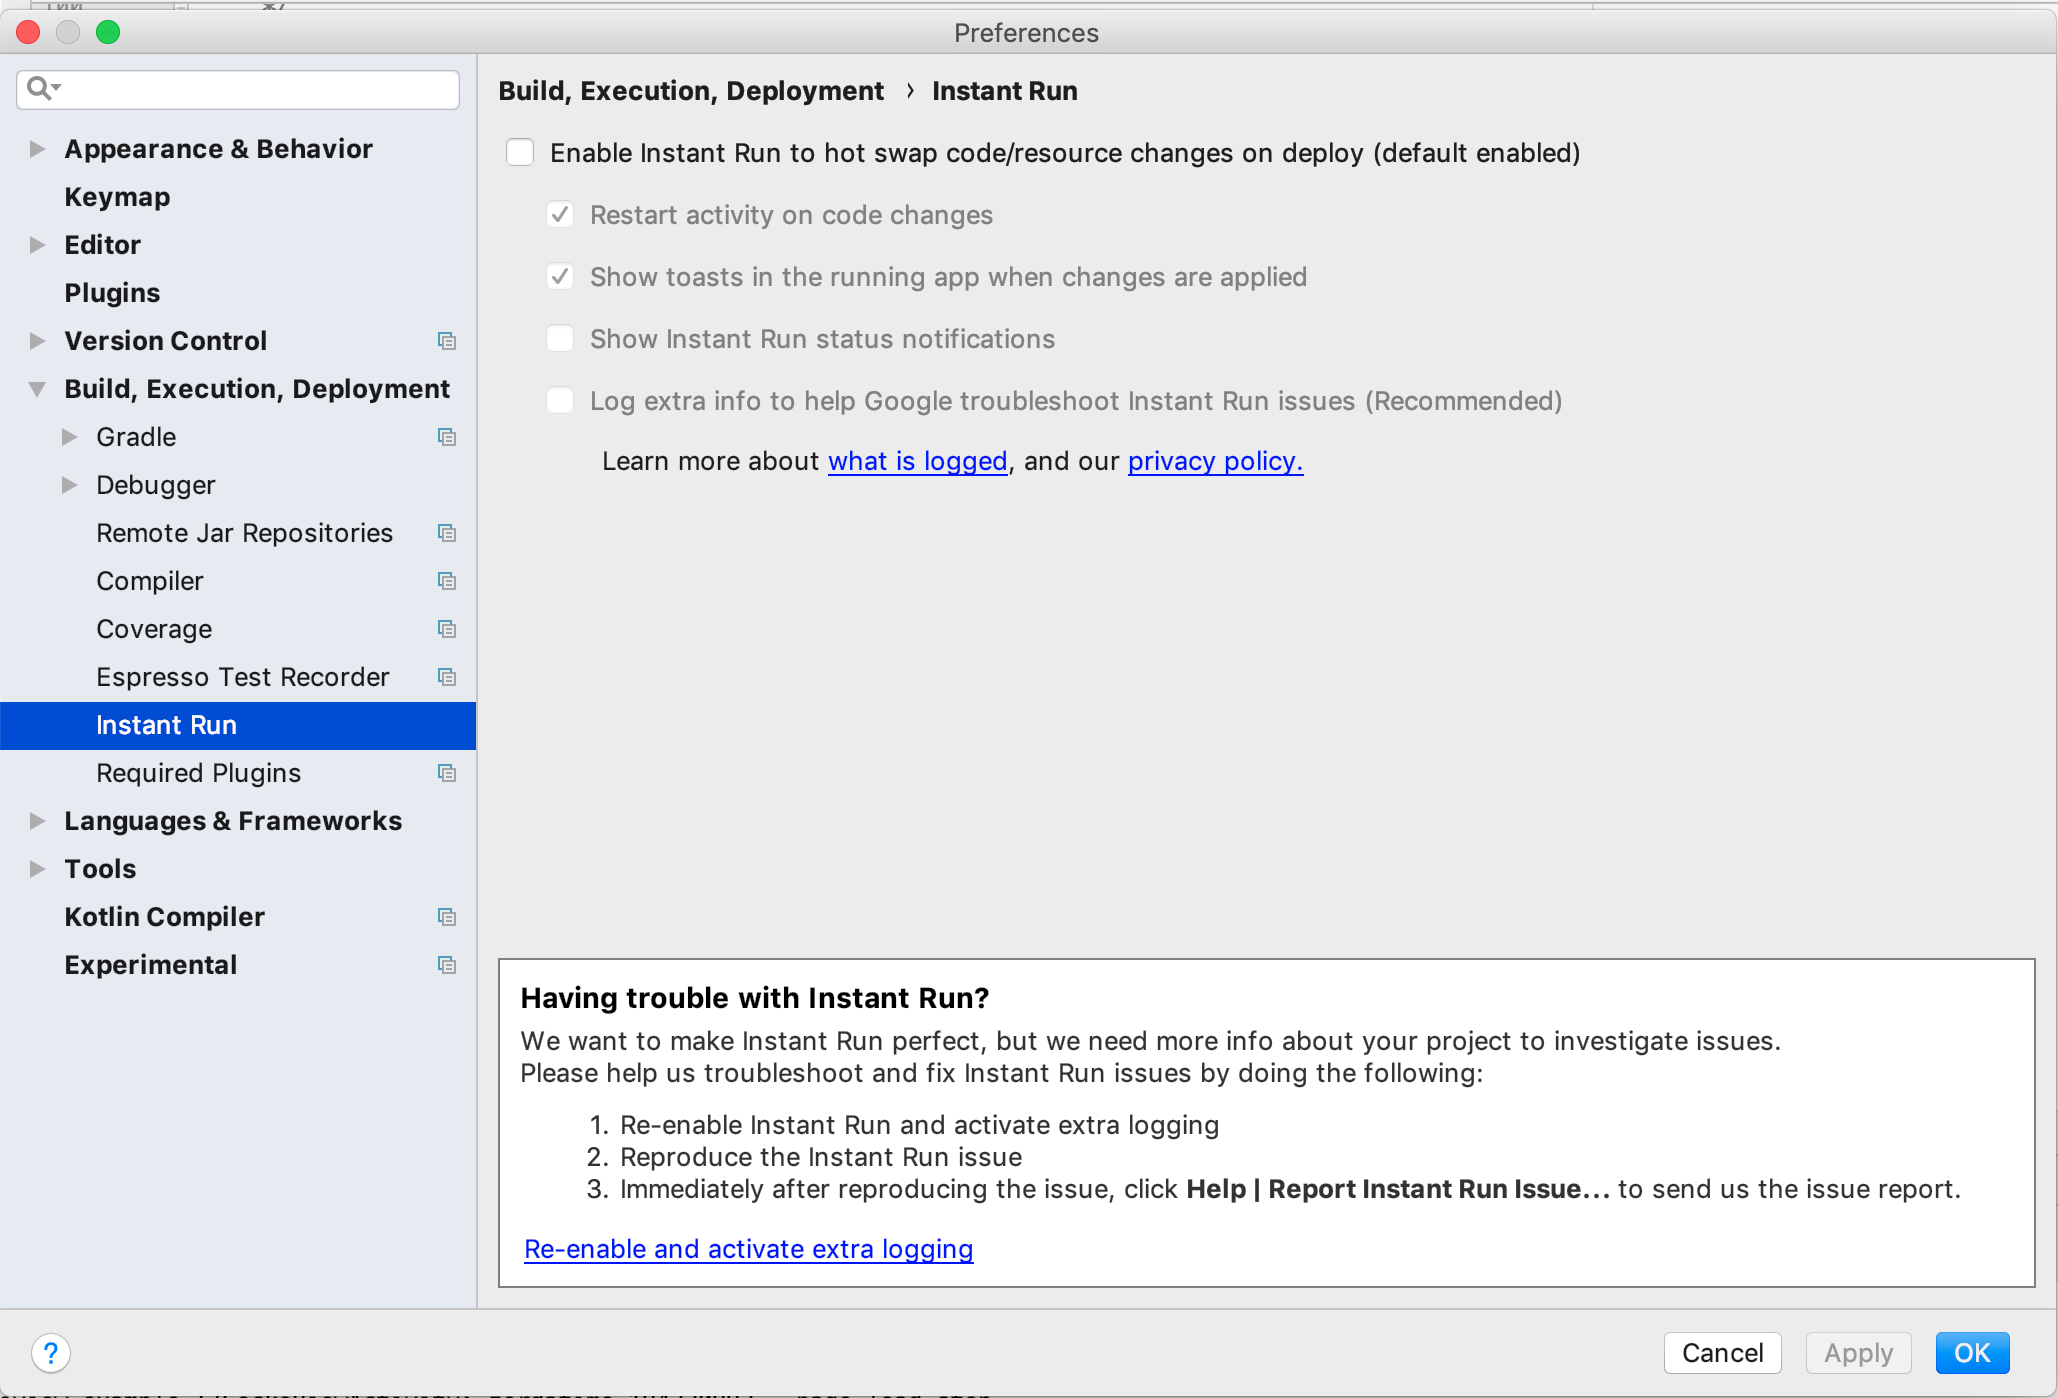Toggle Restart activity on code changes
2058x1398 pixels.
[x=560, y=215]
